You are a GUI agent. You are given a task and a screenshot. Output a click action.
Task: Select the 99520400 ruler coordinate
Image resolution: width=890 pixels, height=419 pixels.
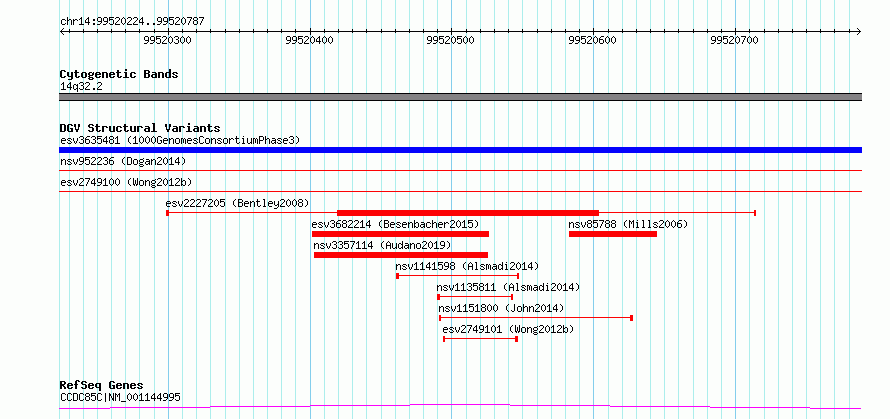[x=309, y=40]
